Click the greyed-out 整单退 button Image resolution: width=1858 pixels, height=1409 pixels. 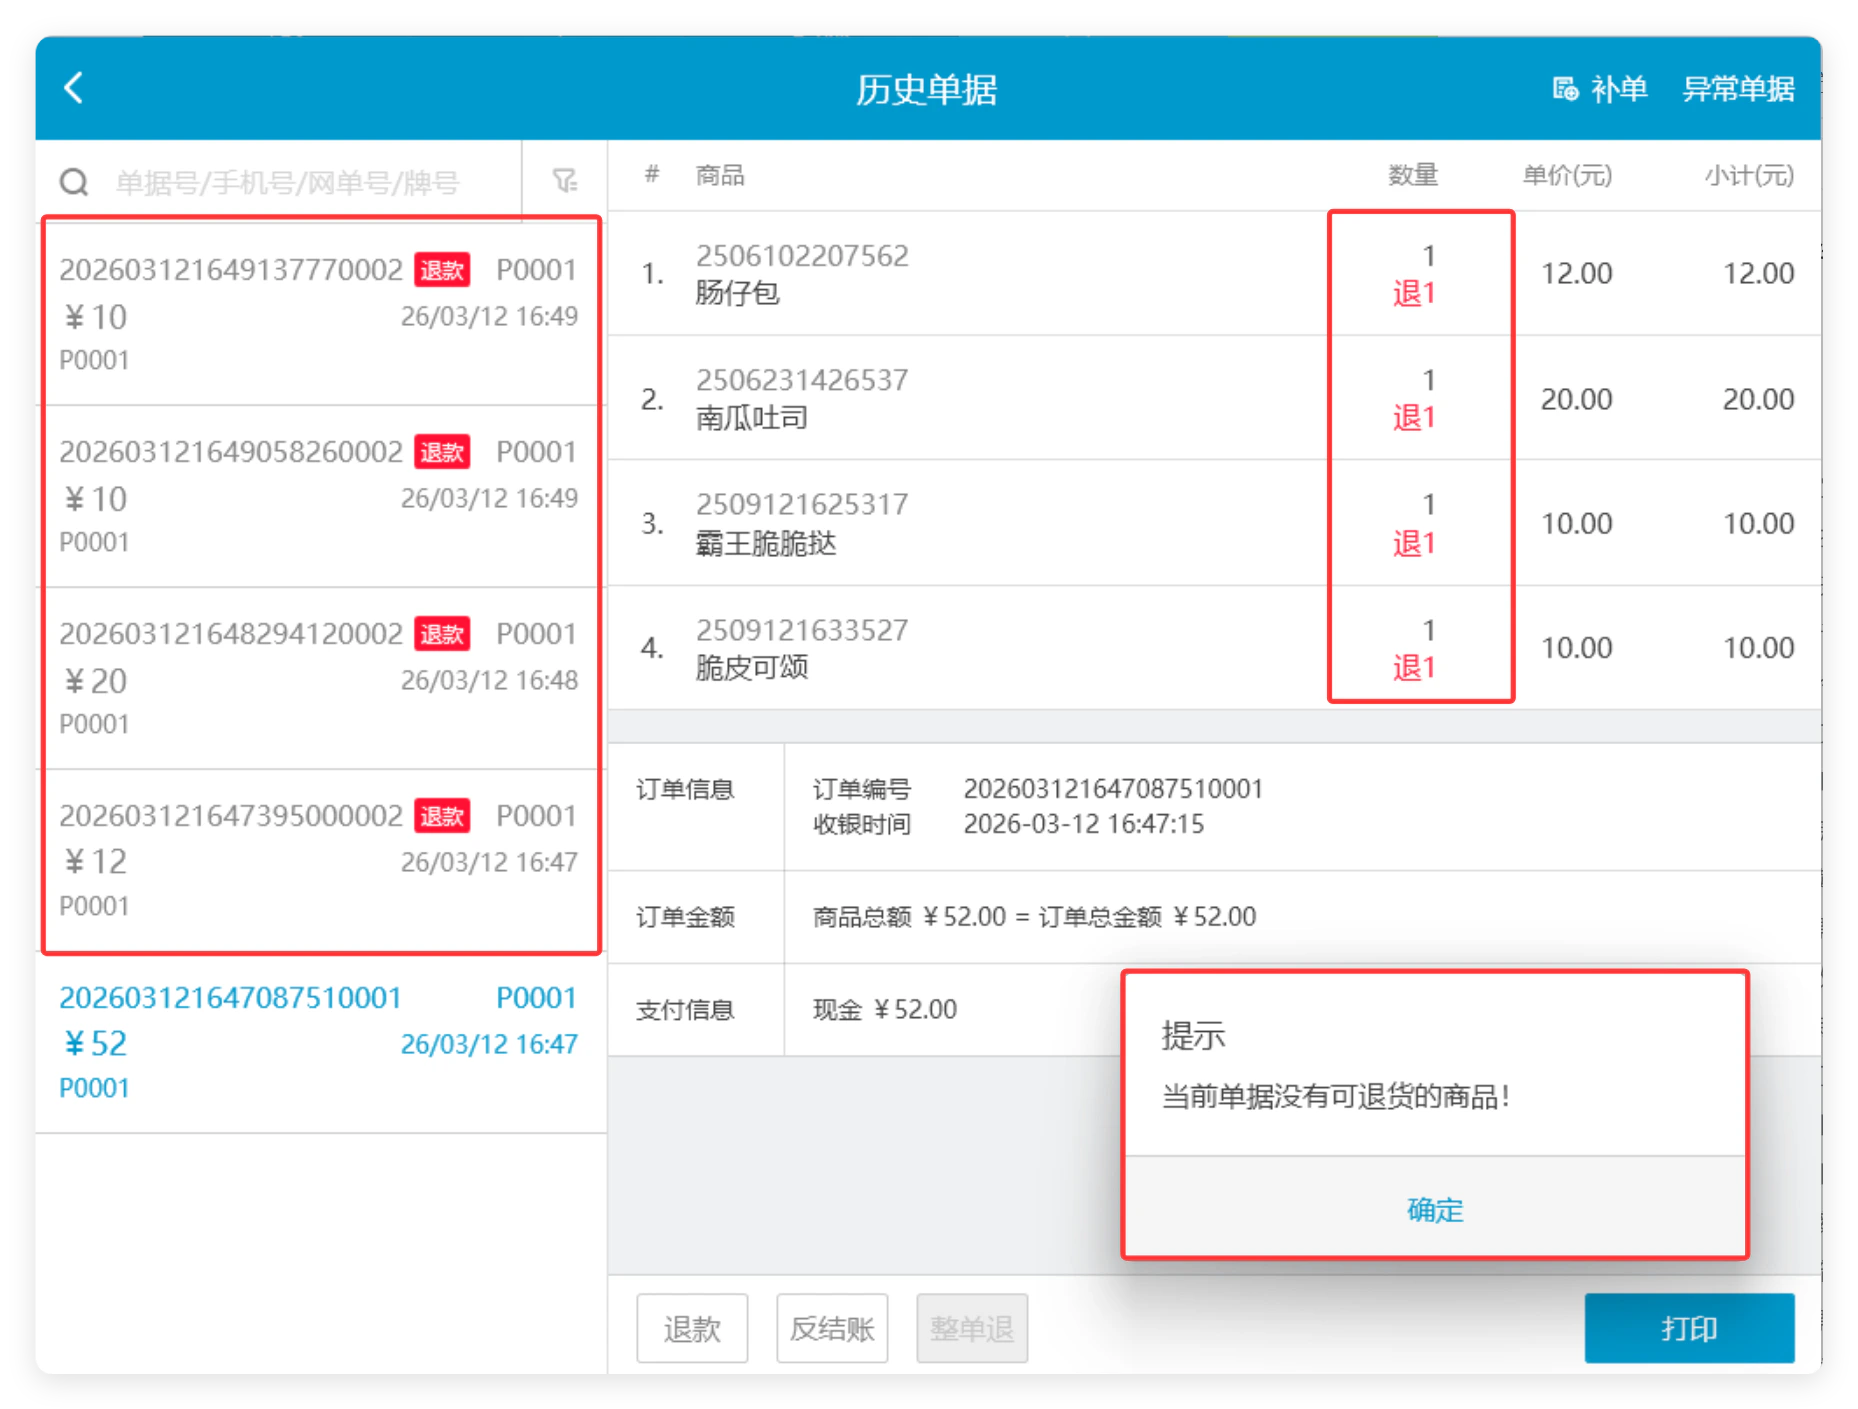972,1328
